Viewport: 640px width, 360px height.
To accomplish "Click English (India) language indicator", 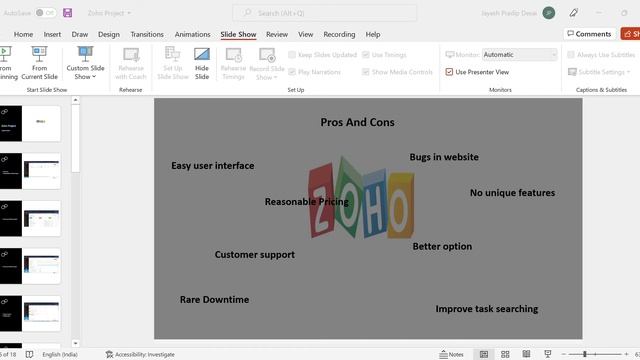I will tap(60, 354).
